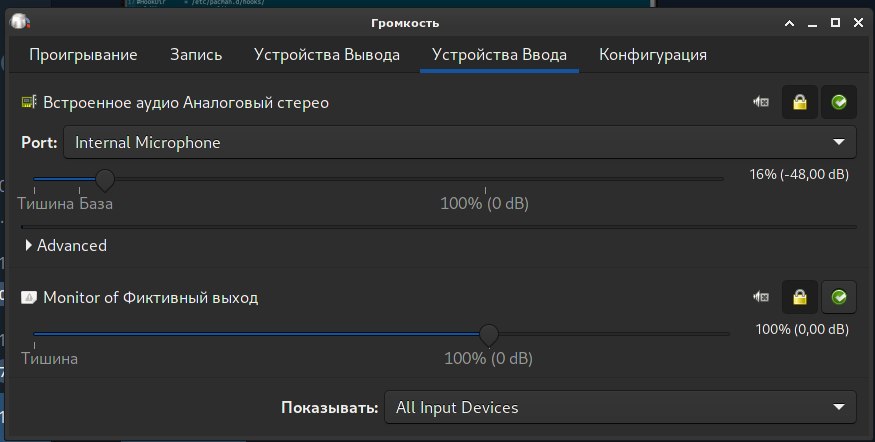Set built-in audio as fallback device
The image size is (875, 442).
tap(839, 102)
